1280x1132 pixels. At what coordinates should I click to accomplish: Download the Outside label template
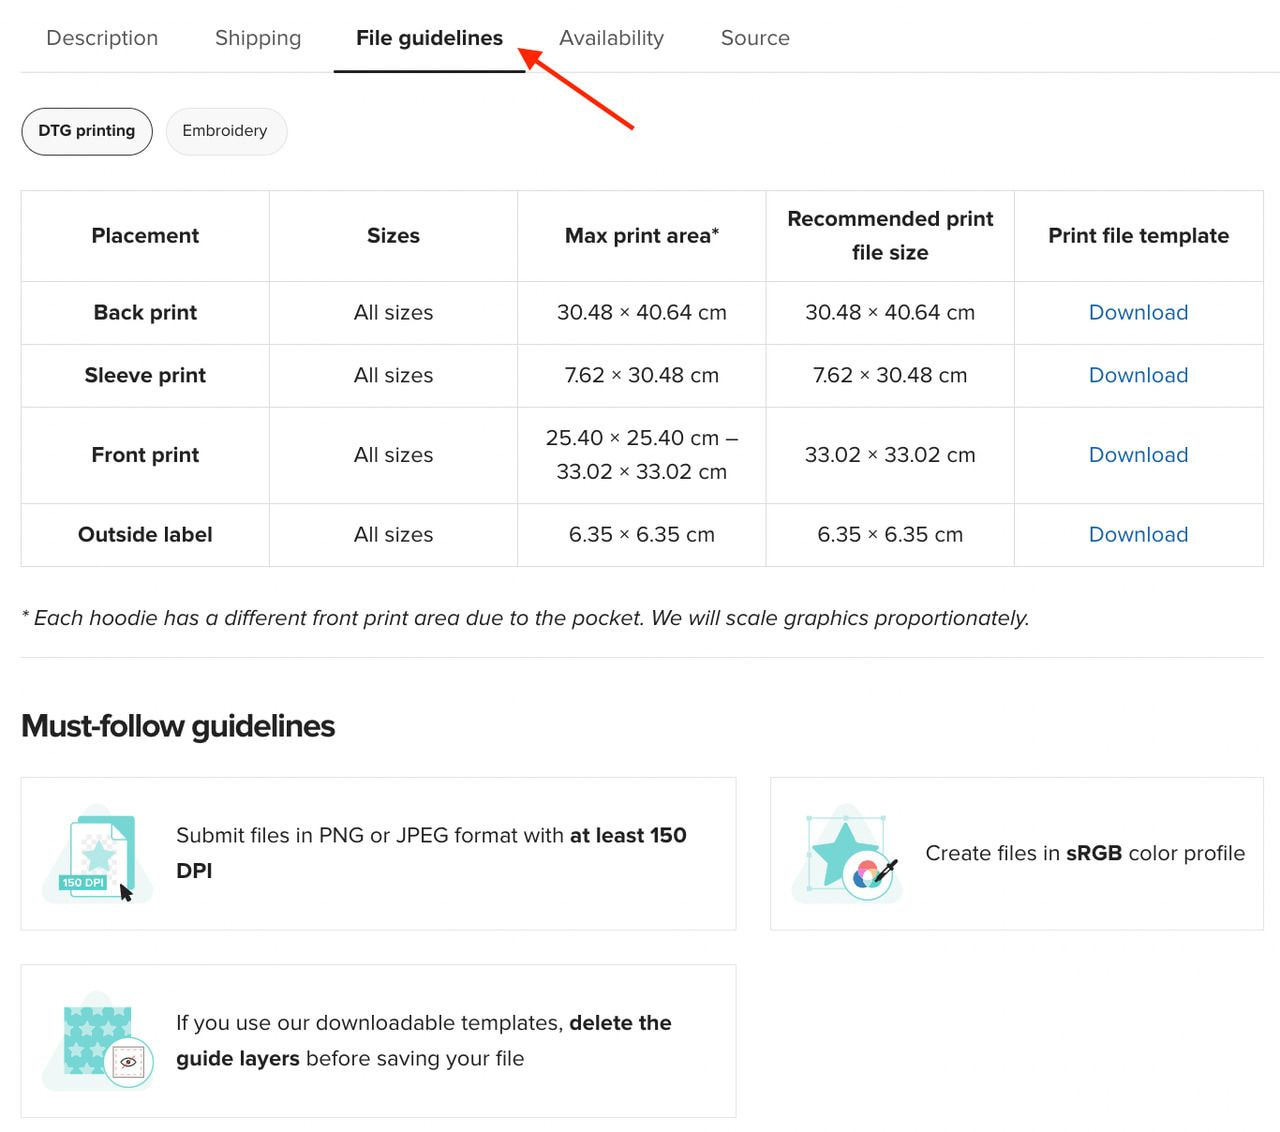[x=1138, y=535]
